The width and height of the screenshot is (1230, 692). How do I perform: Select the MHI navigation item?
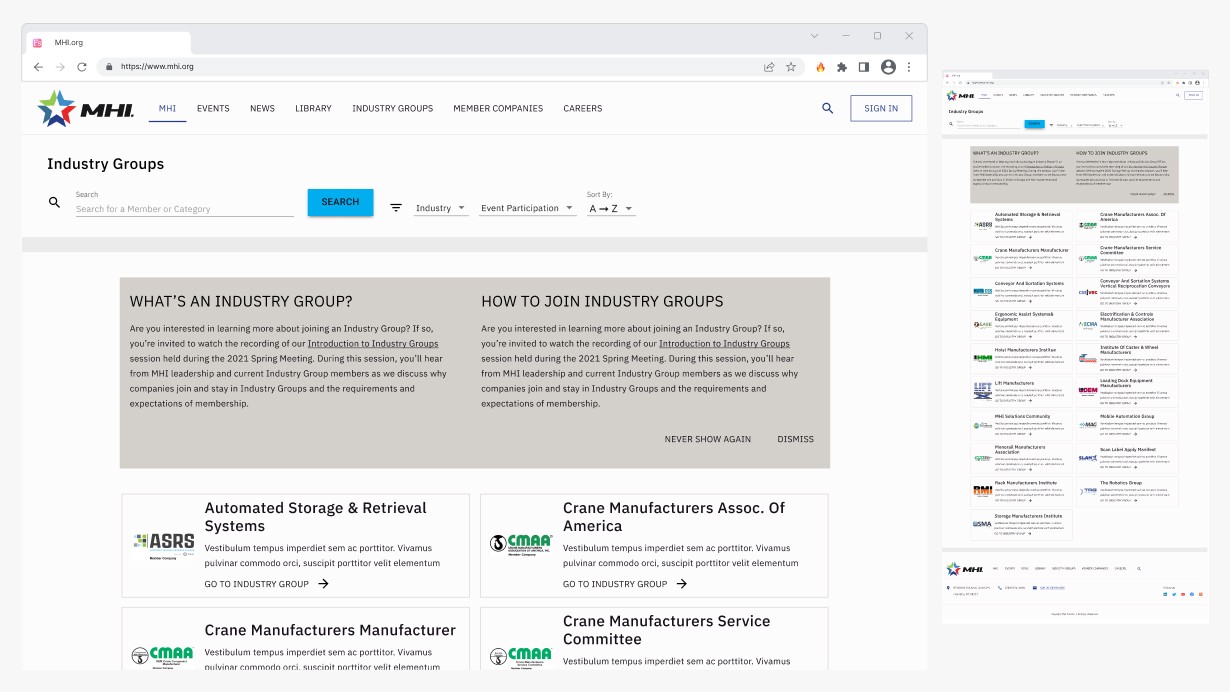point(167,108)
